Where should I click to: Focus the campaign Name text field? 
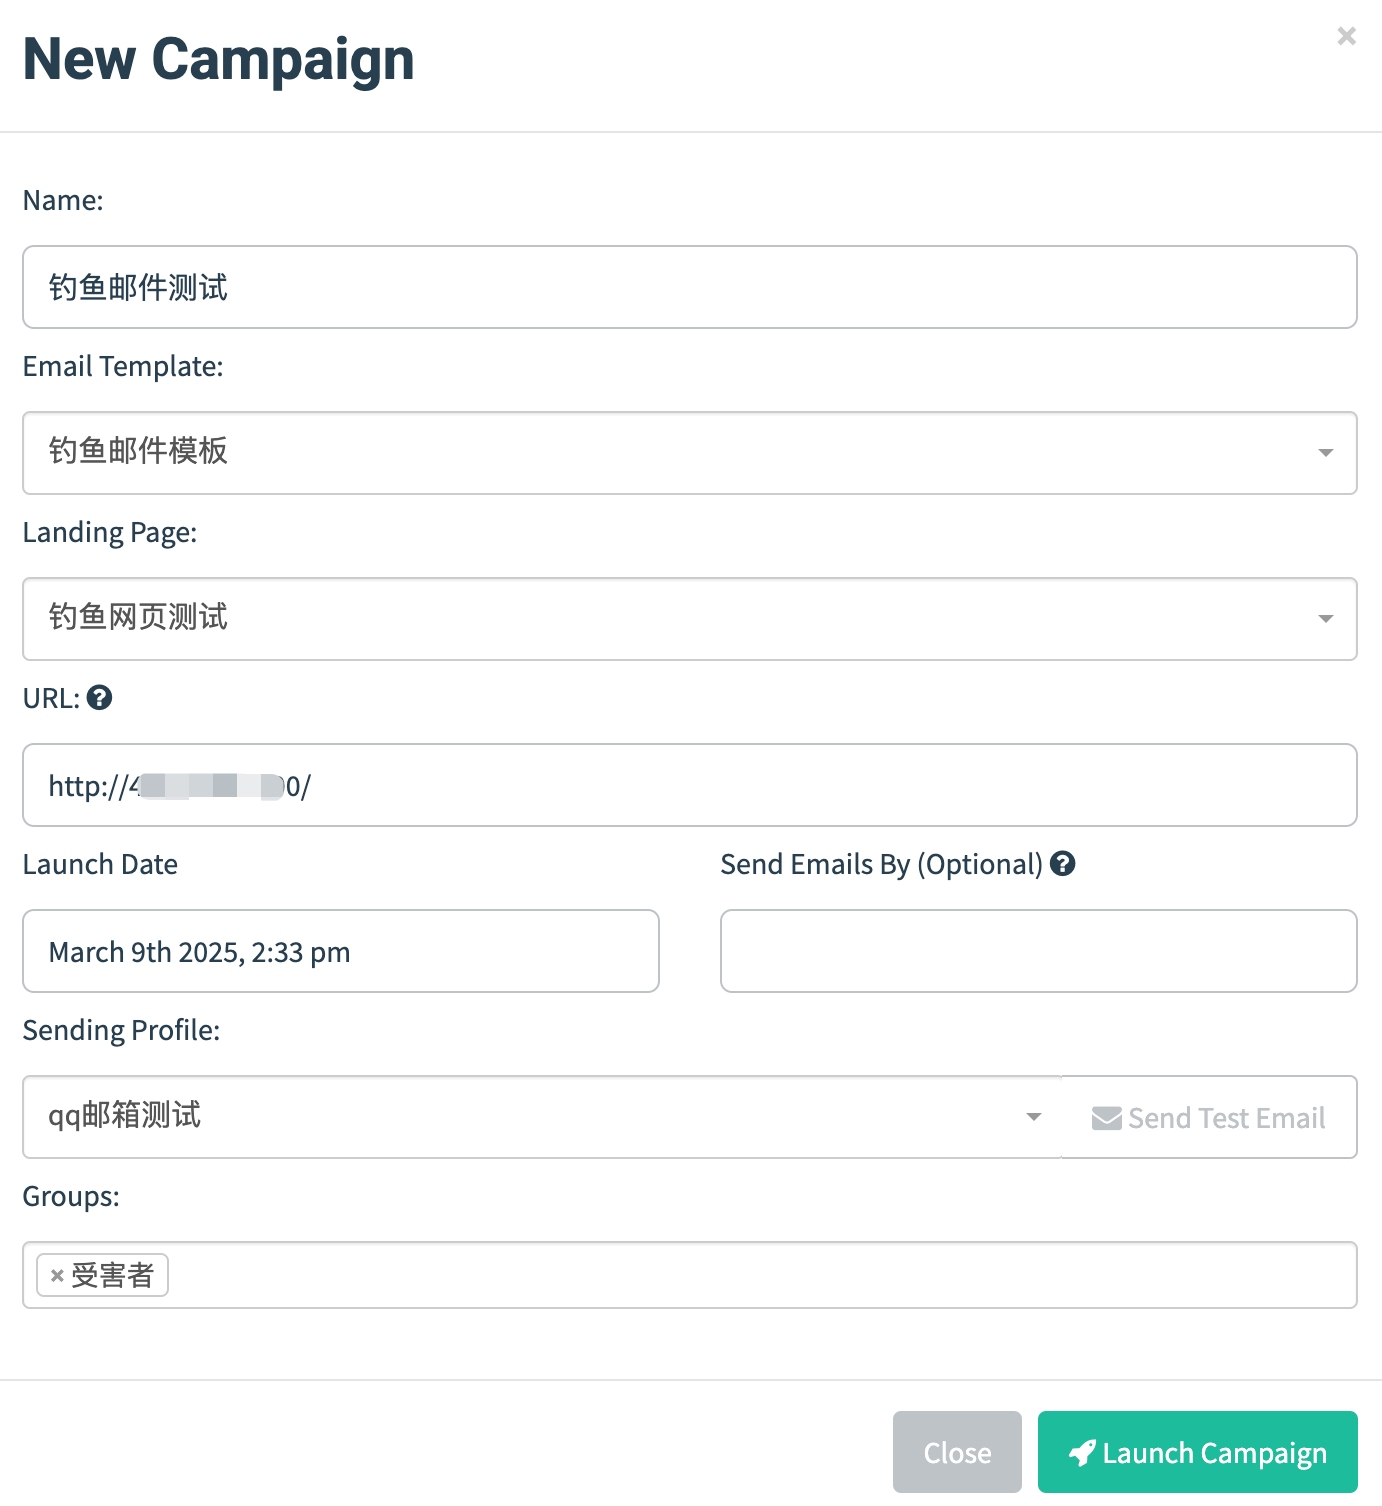690,287
